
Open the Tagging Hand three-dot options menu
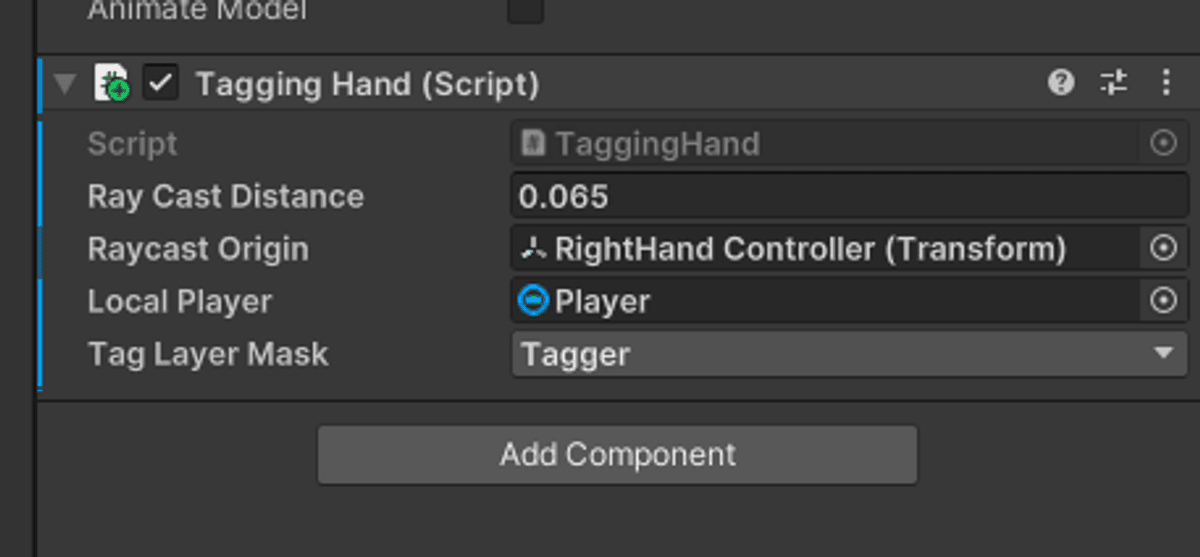(x=1166, y=83)
